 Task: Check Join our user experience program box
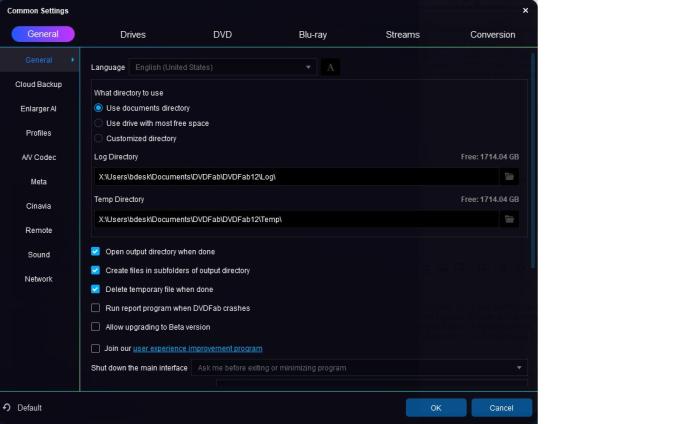[96, 348]
